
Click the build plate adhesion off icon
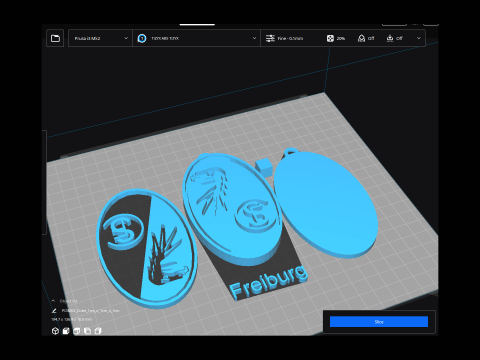(390, 38)
